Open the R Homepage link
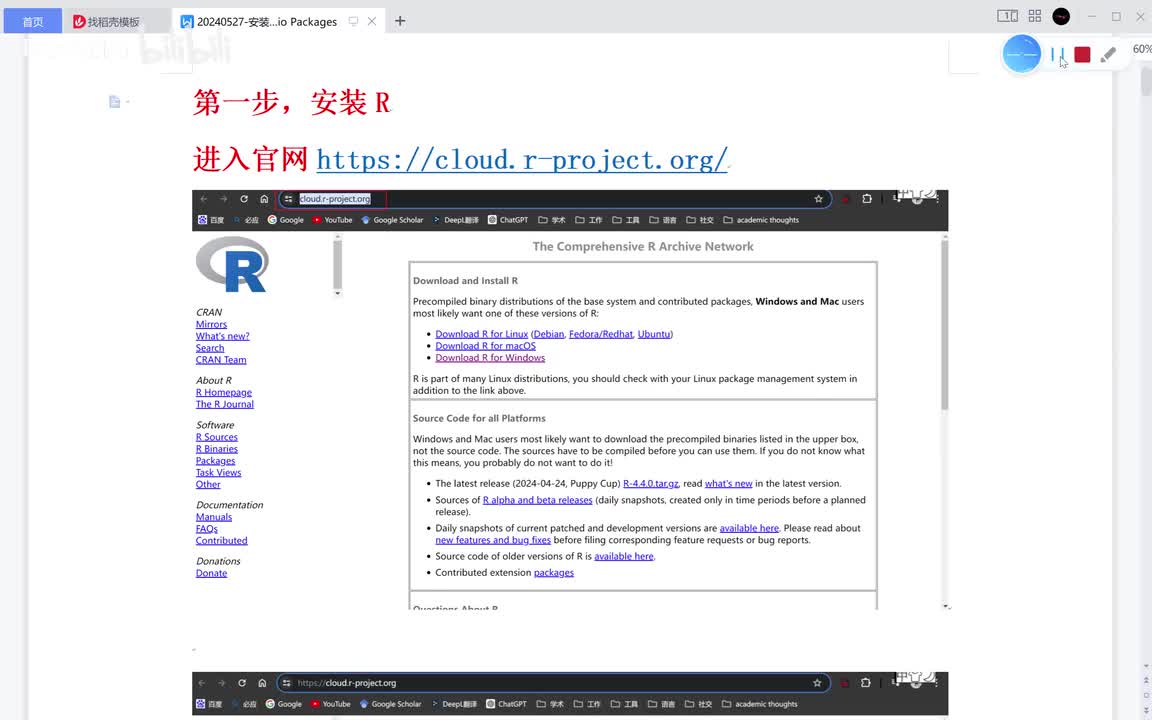 pyautogui.click(x=223, y=392)
